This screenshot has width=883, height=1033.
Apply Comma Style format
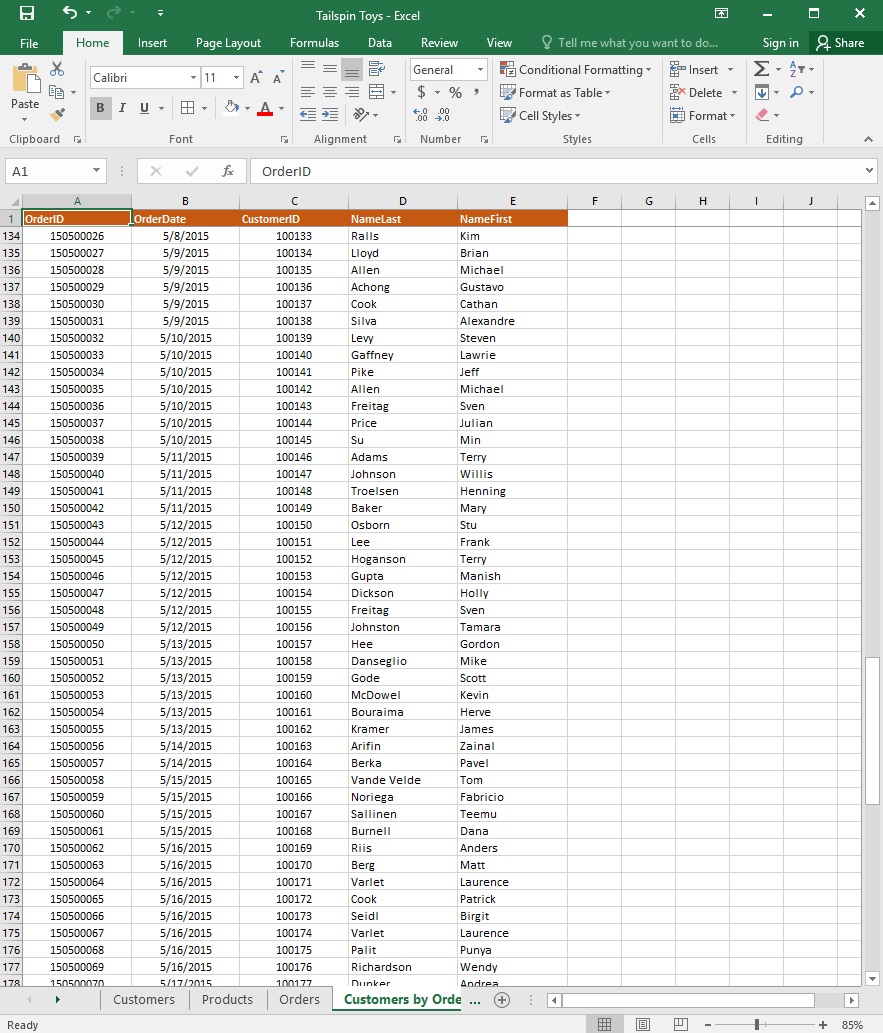476,92
